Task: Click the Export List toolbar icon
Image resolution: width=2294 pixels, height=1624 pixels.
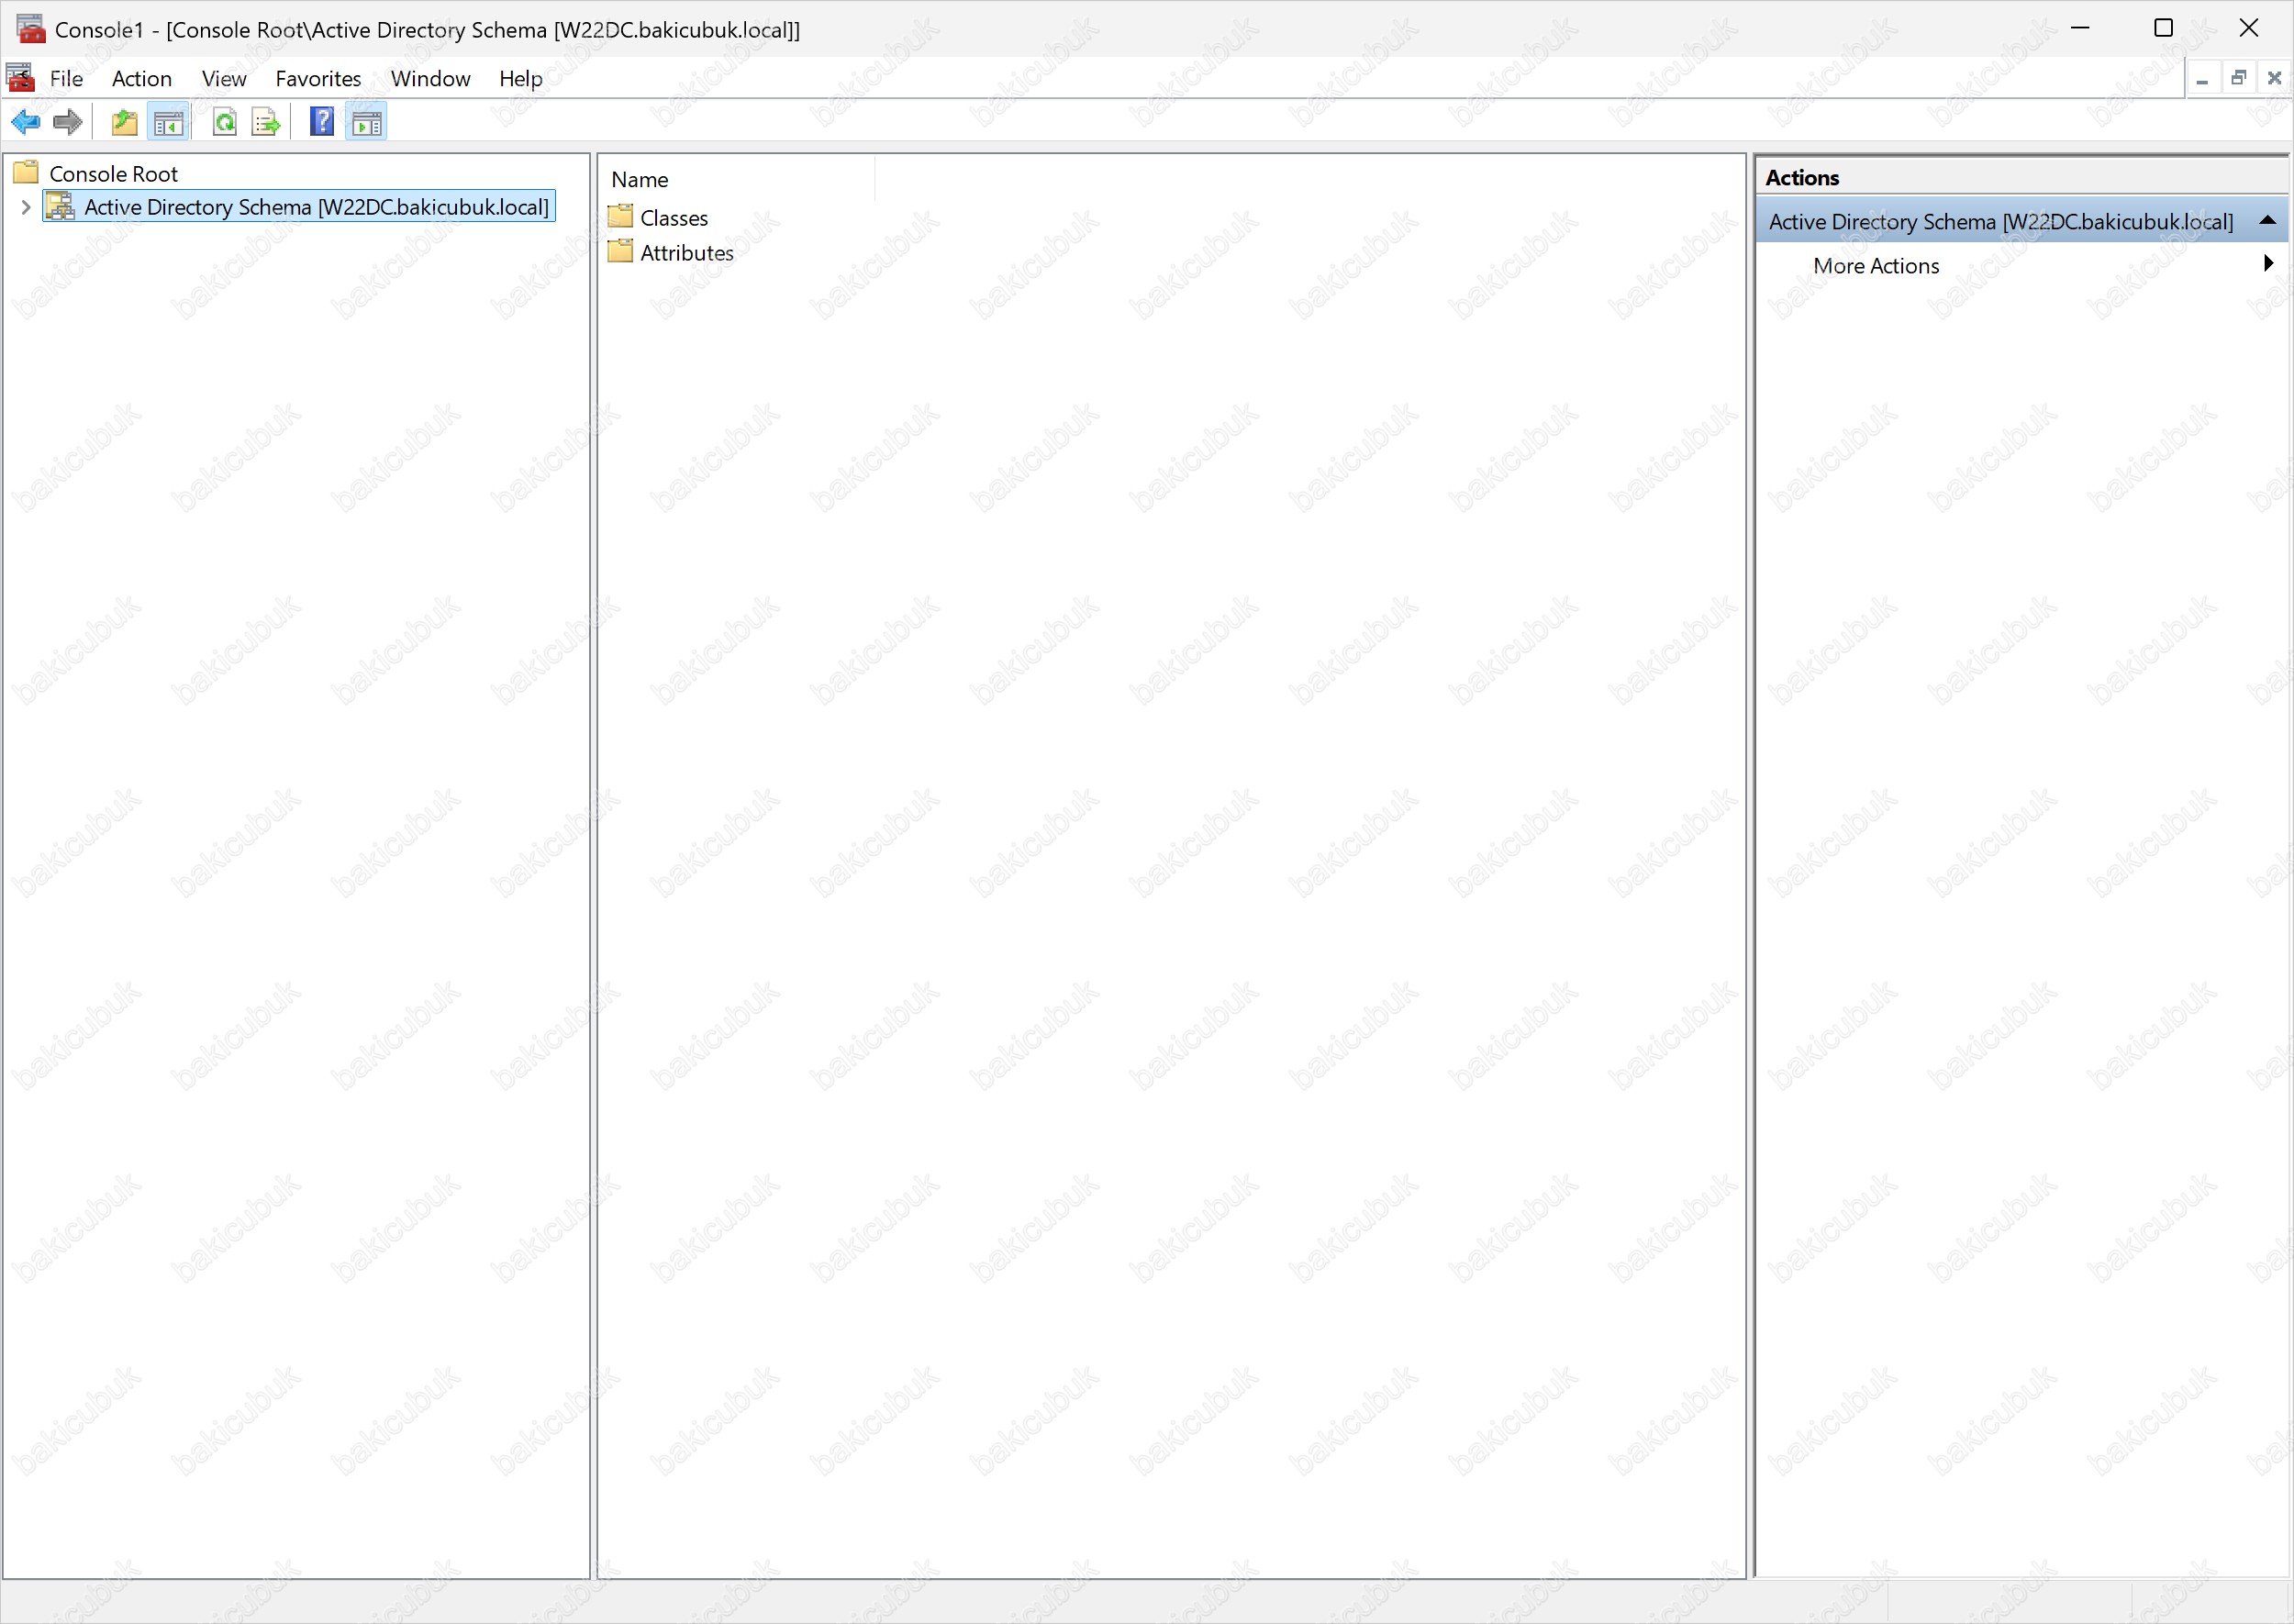Action: [265, 123]
